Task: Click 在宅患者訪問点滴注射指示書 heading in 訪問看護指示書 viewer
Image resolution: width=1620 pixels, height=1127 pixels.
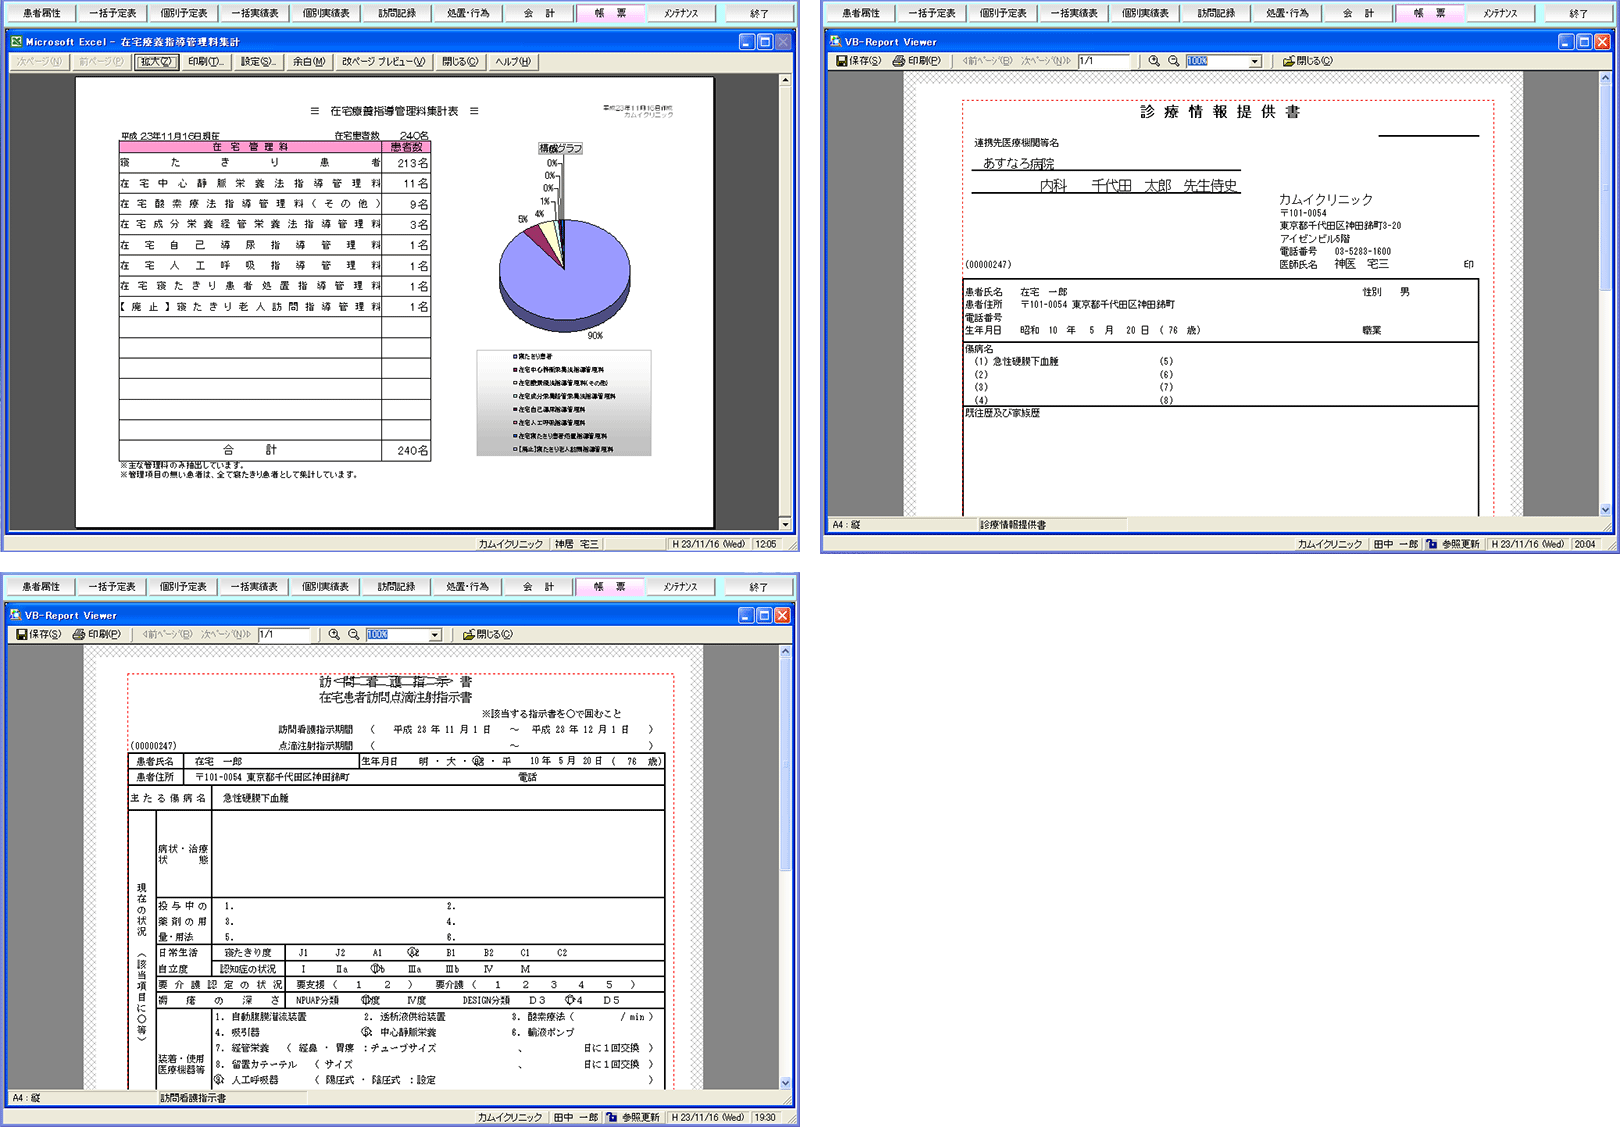Action: pos(395,697)
